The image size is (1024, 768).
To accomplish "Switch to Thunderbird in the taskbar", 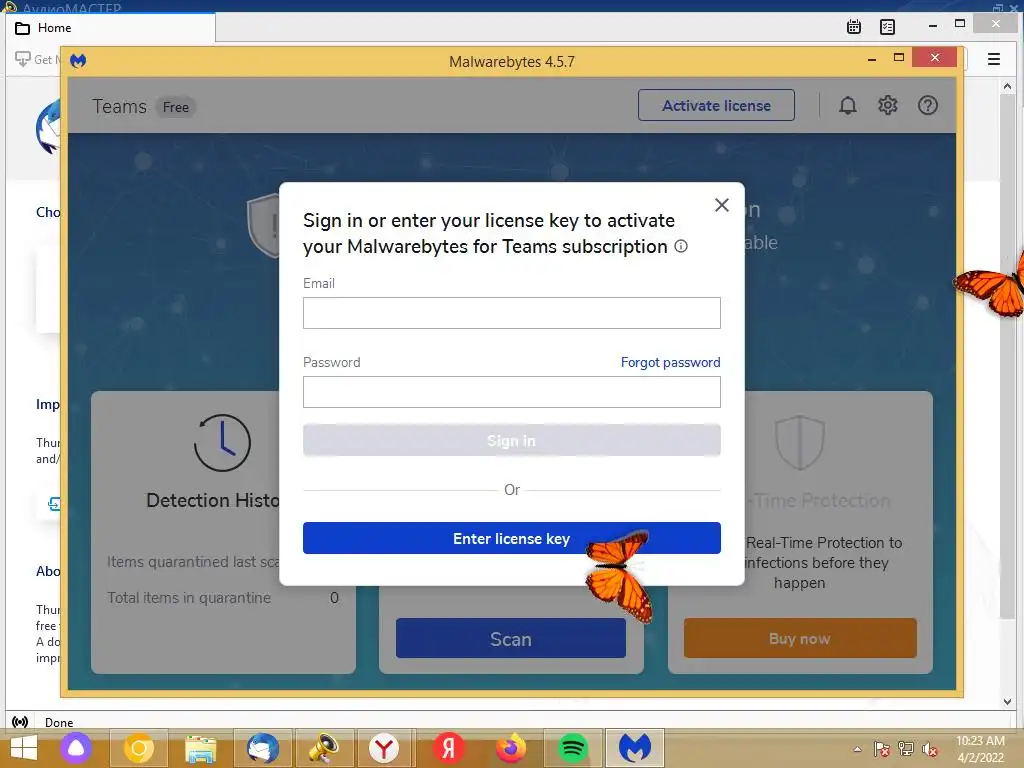I will point(263,748).
